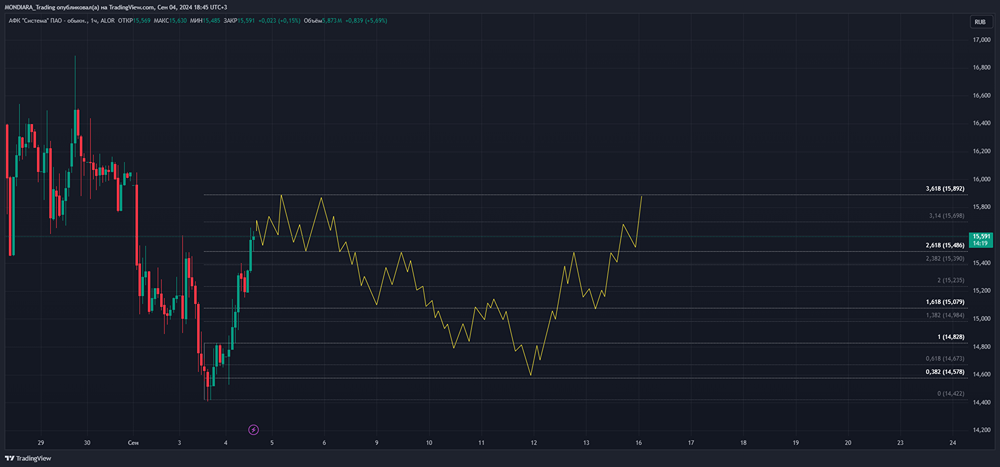Screen dimensions: 1000x467
Task: Click date 23 on the time axis
Action: pos(900,443)
